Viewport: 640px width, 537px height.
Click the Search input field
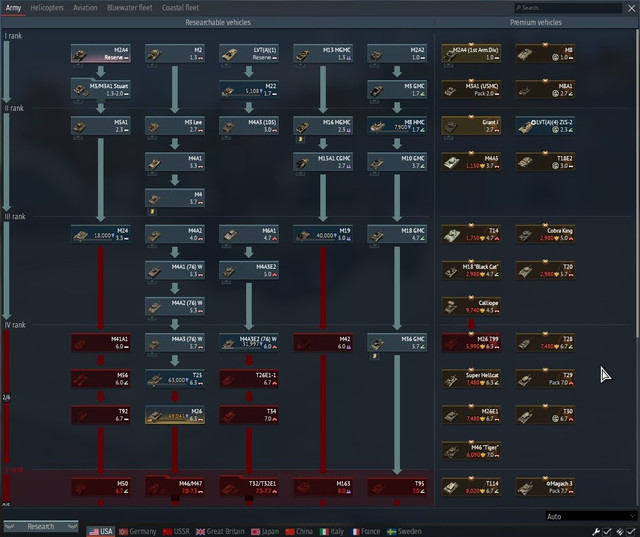[568, 8]
